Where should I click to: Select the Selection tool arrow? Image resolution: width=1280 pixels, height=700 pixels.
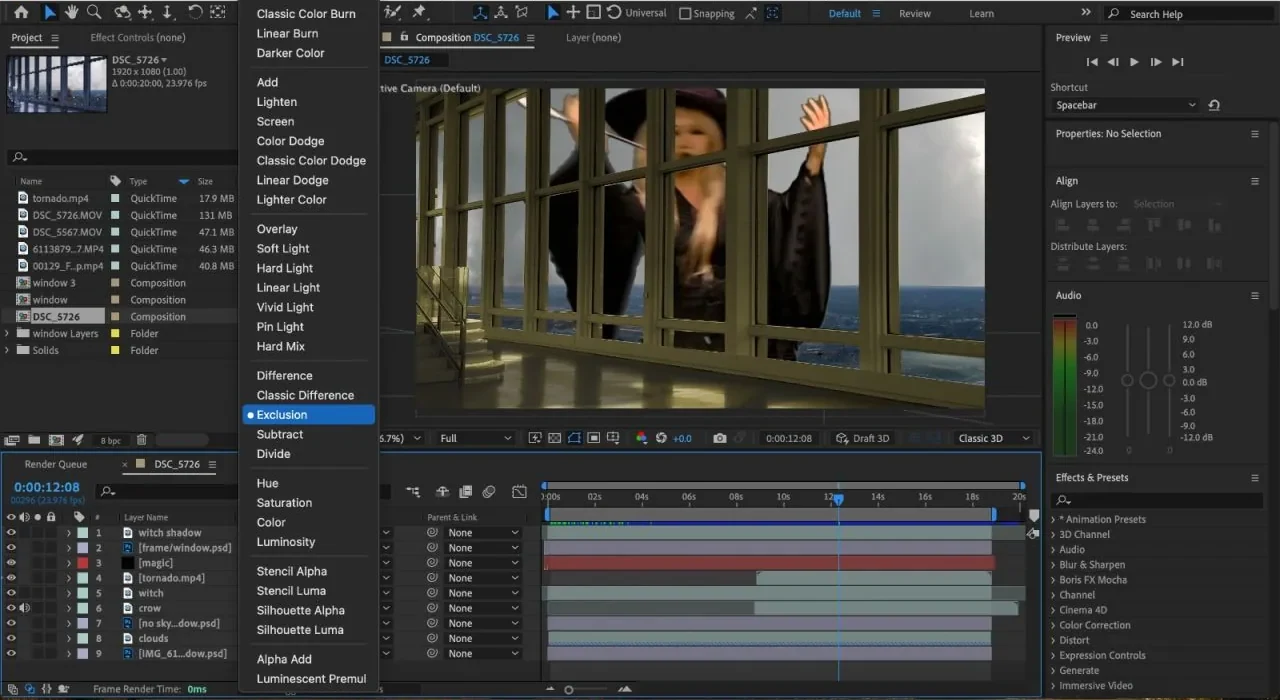50,12
